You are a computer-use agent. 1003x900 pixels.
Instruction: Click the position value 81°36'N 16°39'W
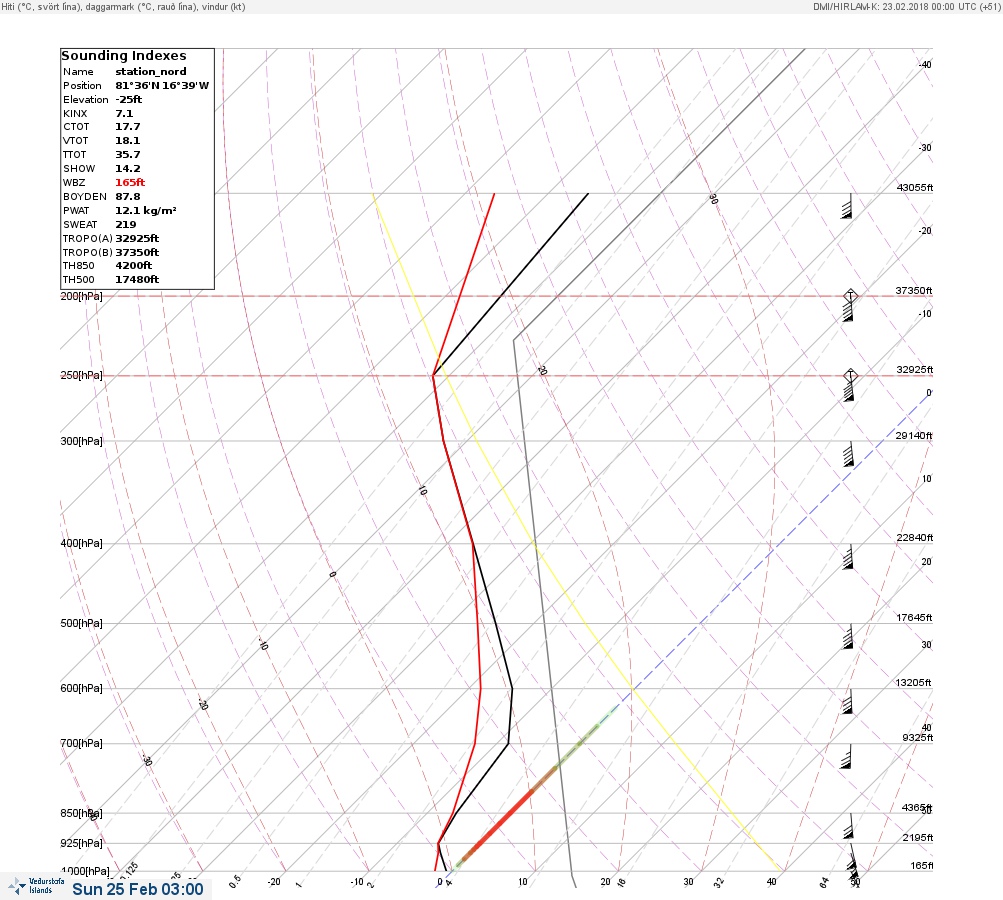coord(162,86)
